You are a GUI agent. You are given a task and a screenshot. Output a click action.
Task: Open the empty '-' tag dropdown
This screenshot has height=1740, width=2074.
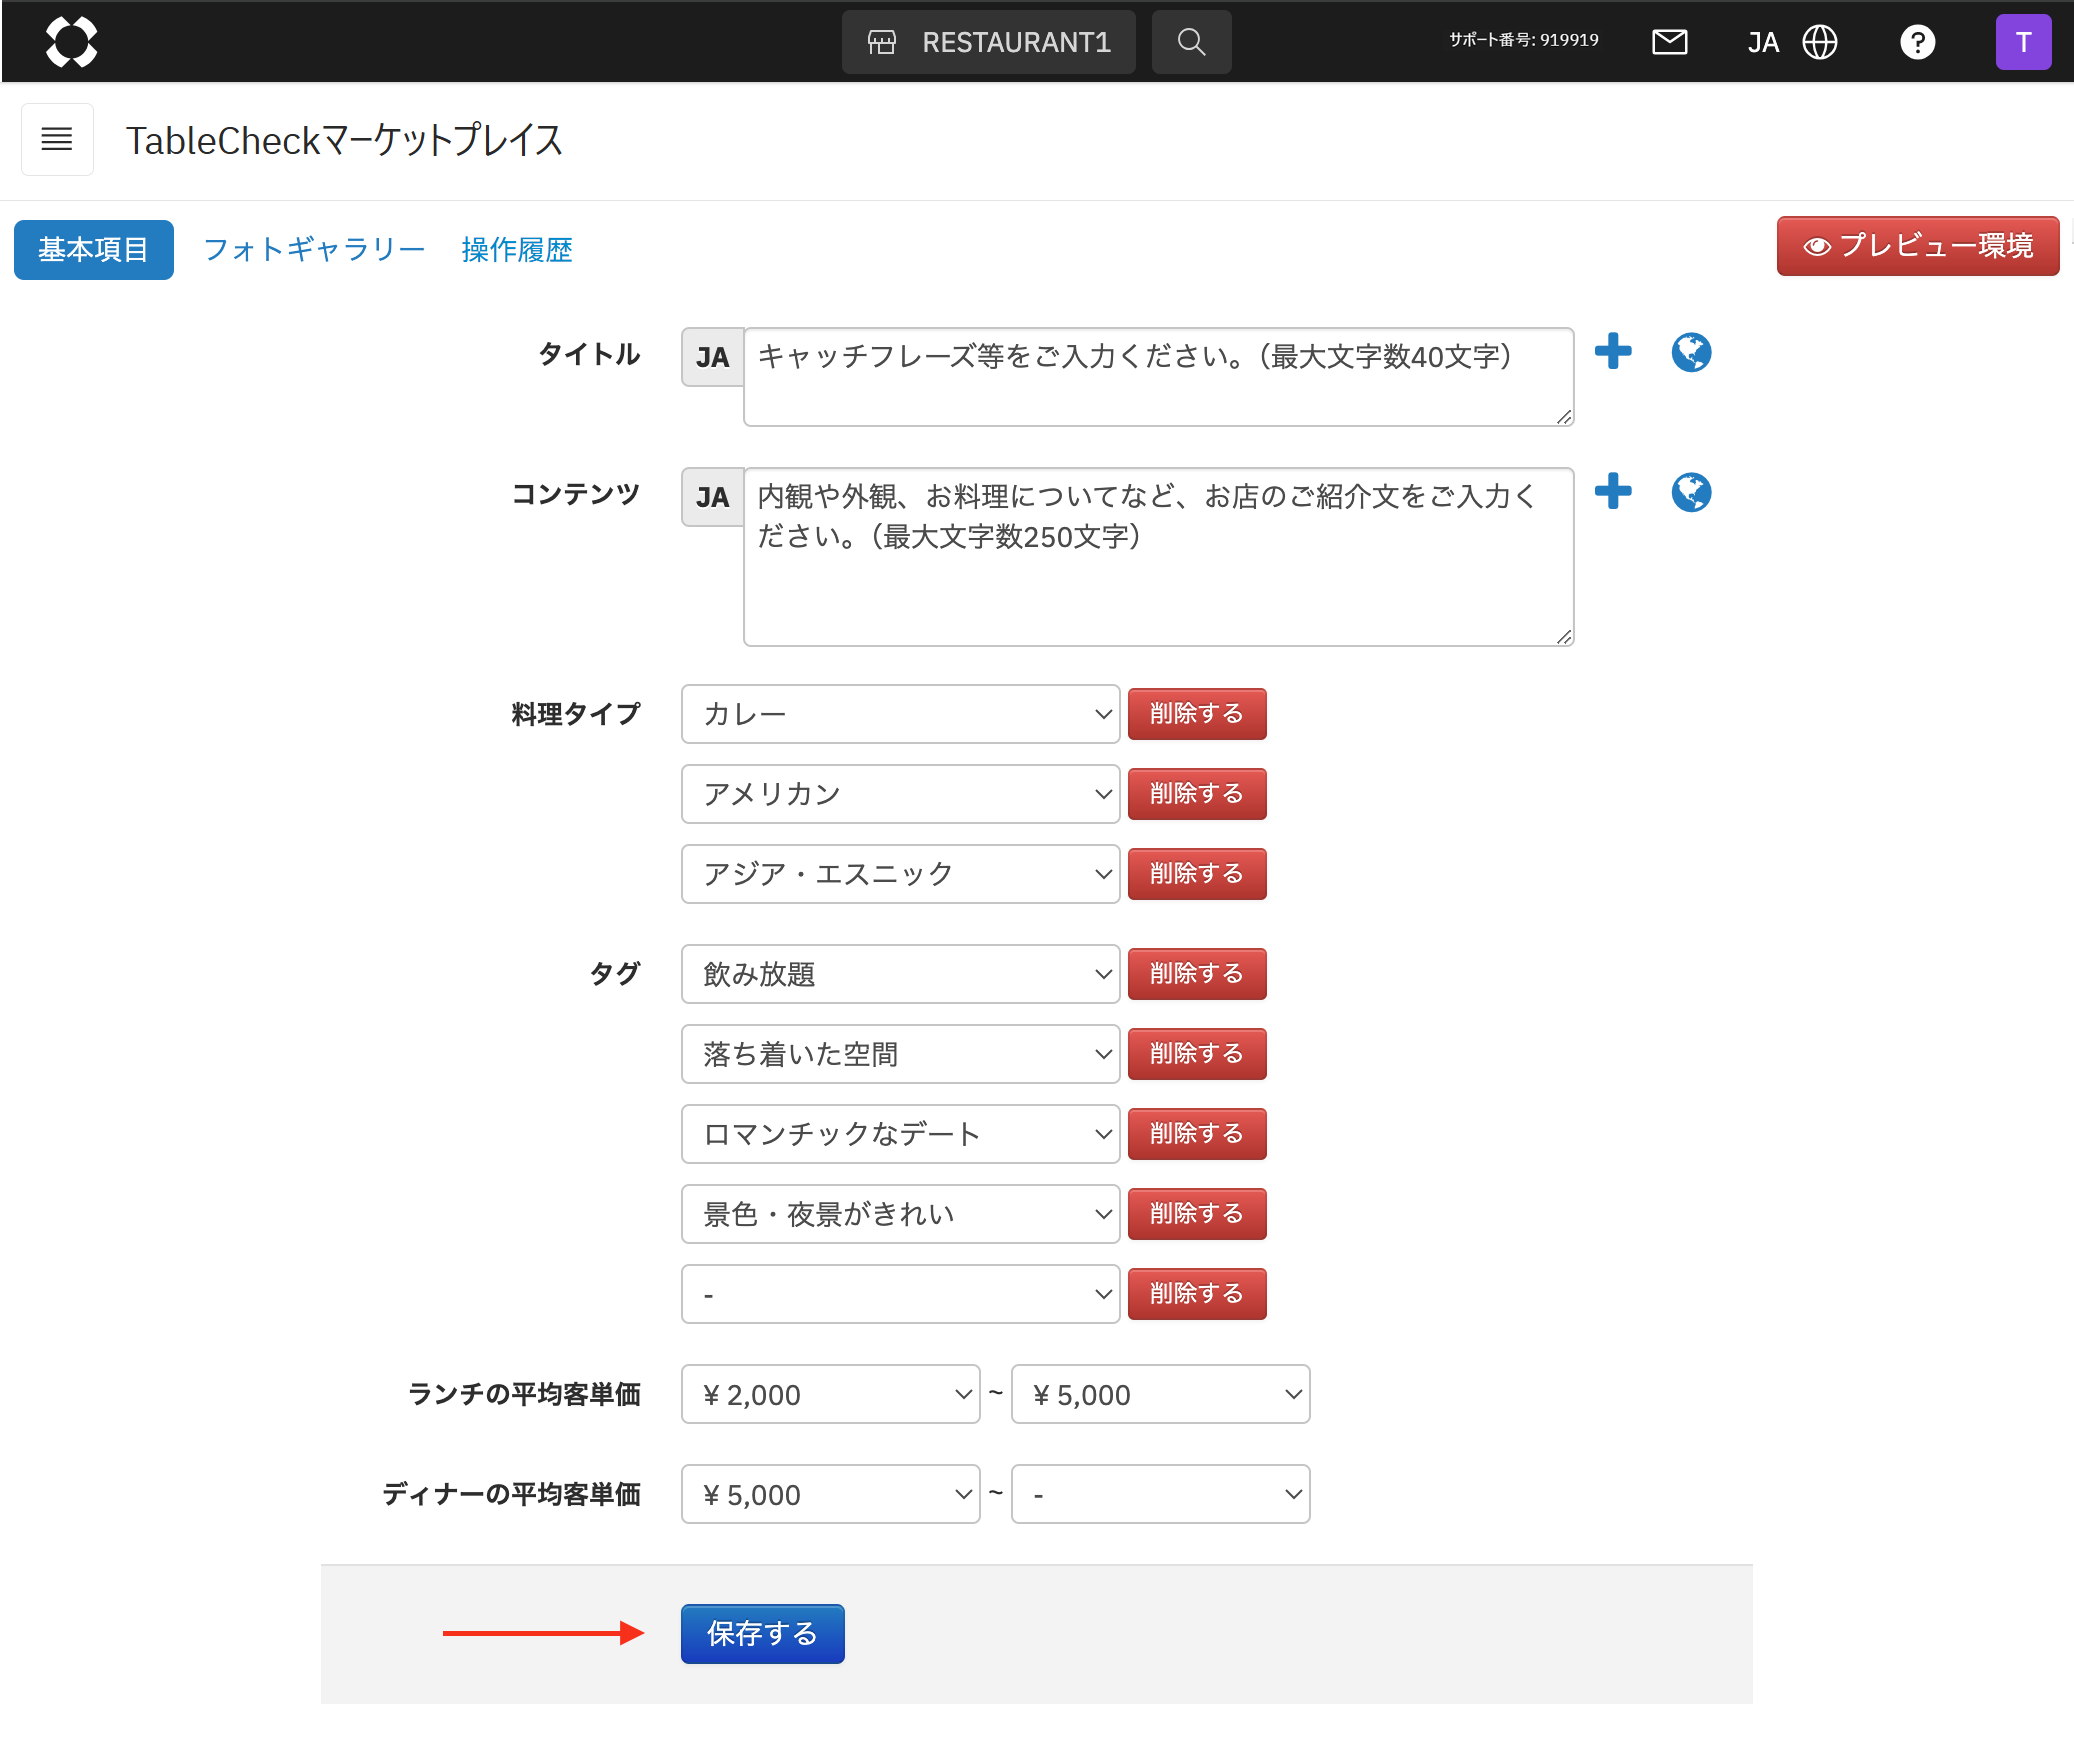point(900,1294)
